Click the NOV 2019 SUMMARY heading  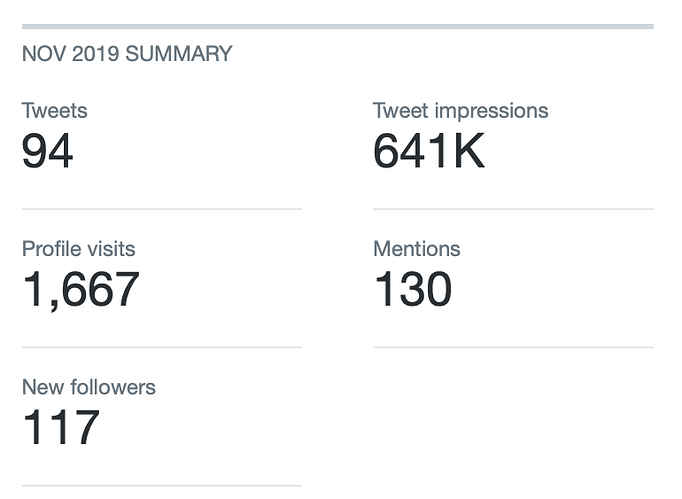pyautogui.click(x=127, y=54)
